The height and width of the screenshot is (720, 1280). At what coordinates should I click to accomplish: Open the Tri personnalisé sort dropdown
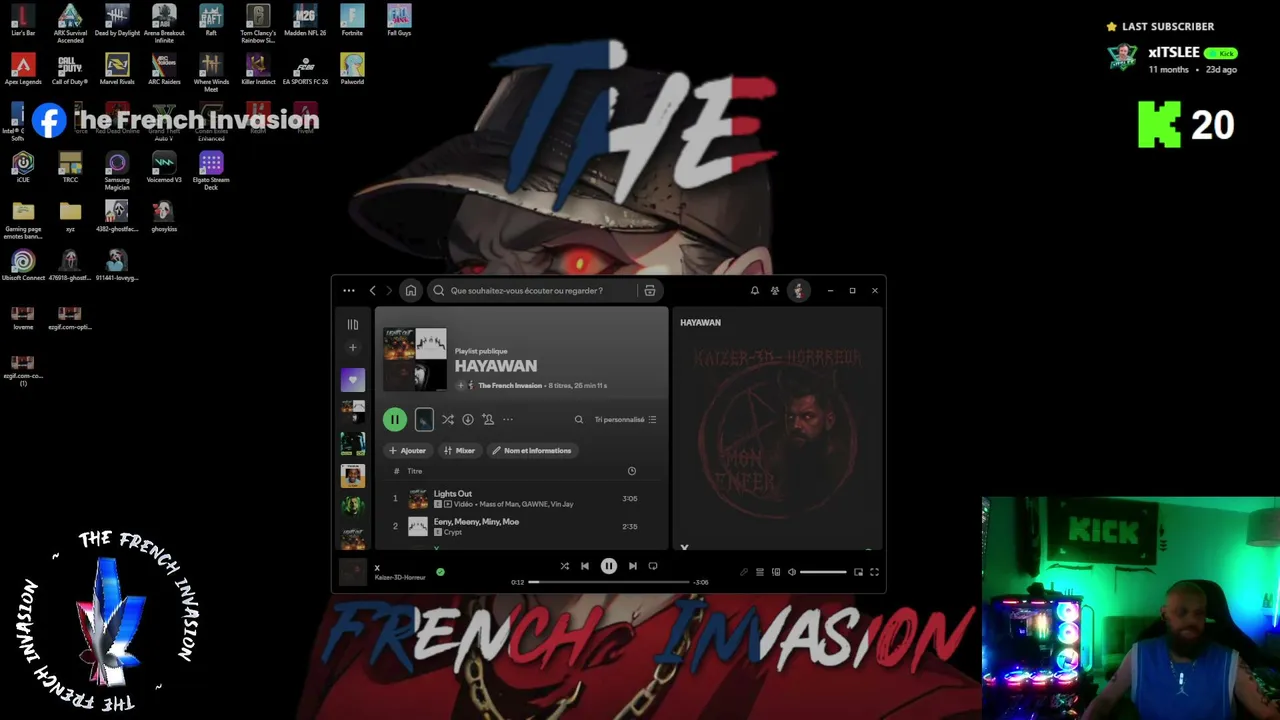625,420
